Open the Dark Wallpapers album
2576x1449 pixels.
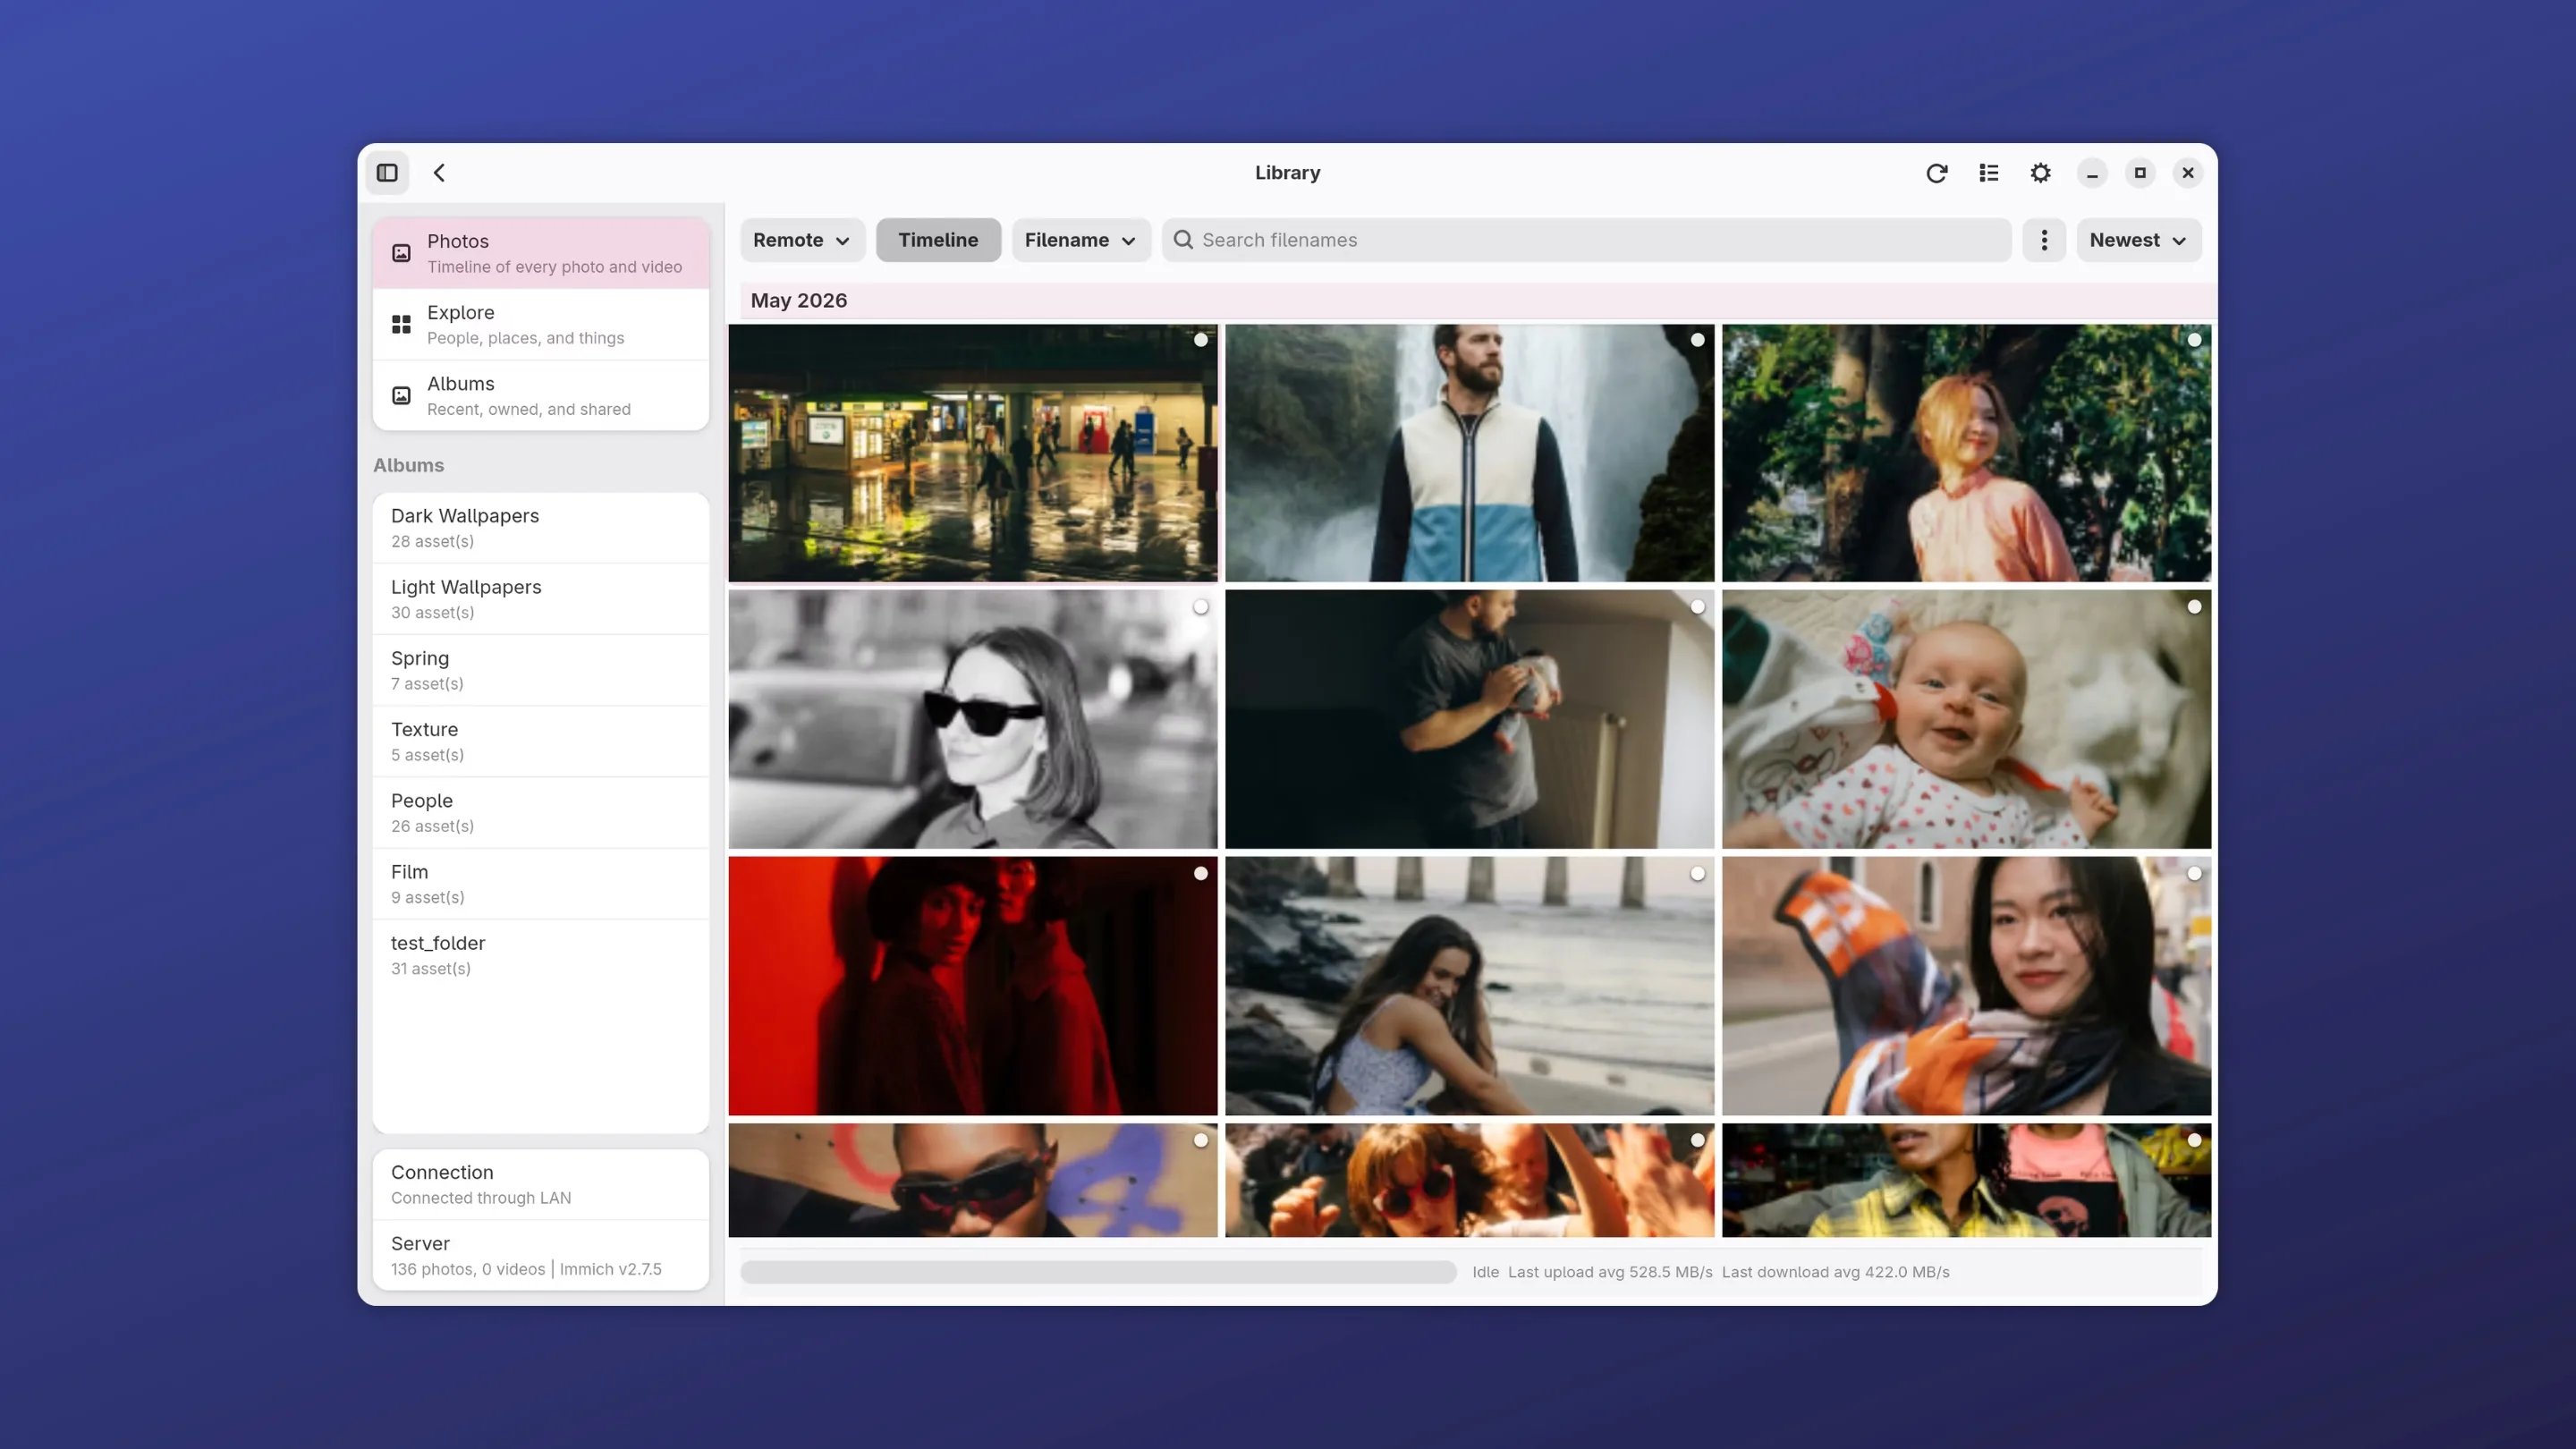click(x=541, y=528)
